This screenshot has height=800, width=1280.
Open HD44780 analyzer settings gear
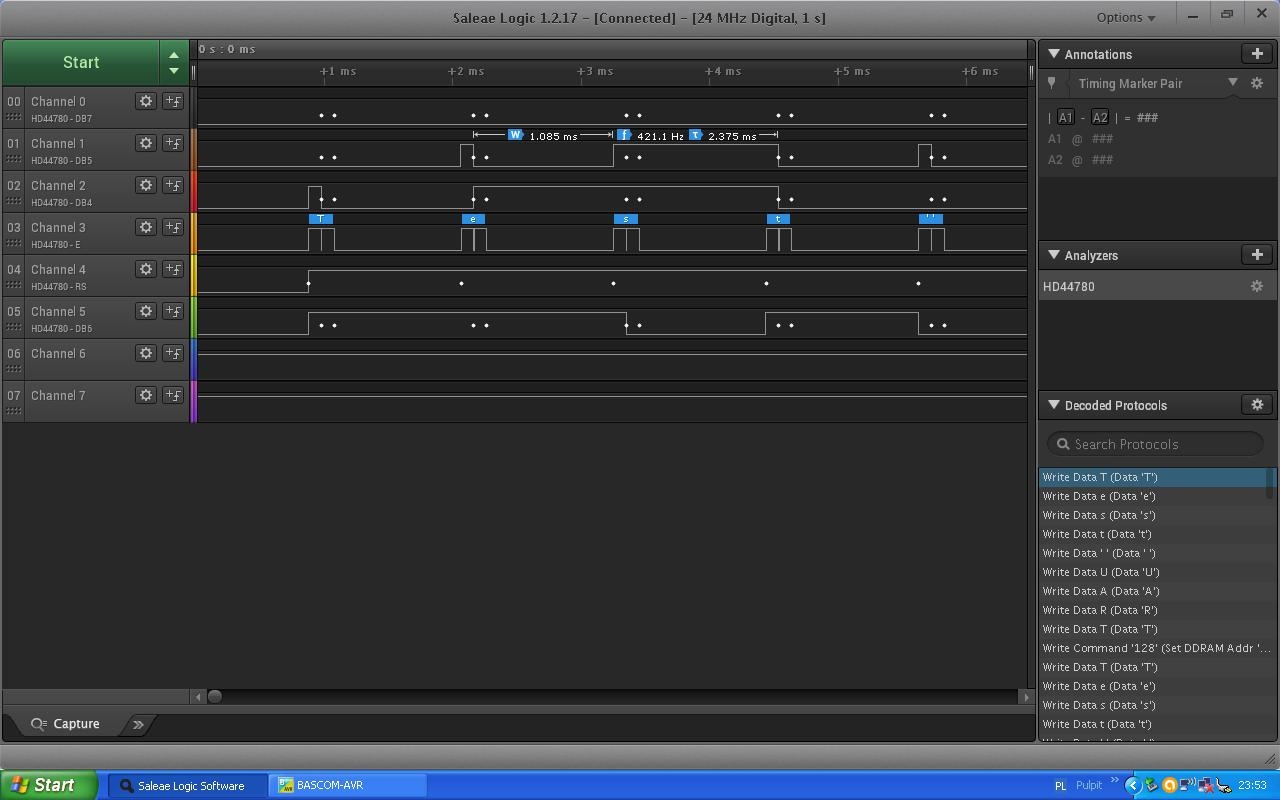1257,286
